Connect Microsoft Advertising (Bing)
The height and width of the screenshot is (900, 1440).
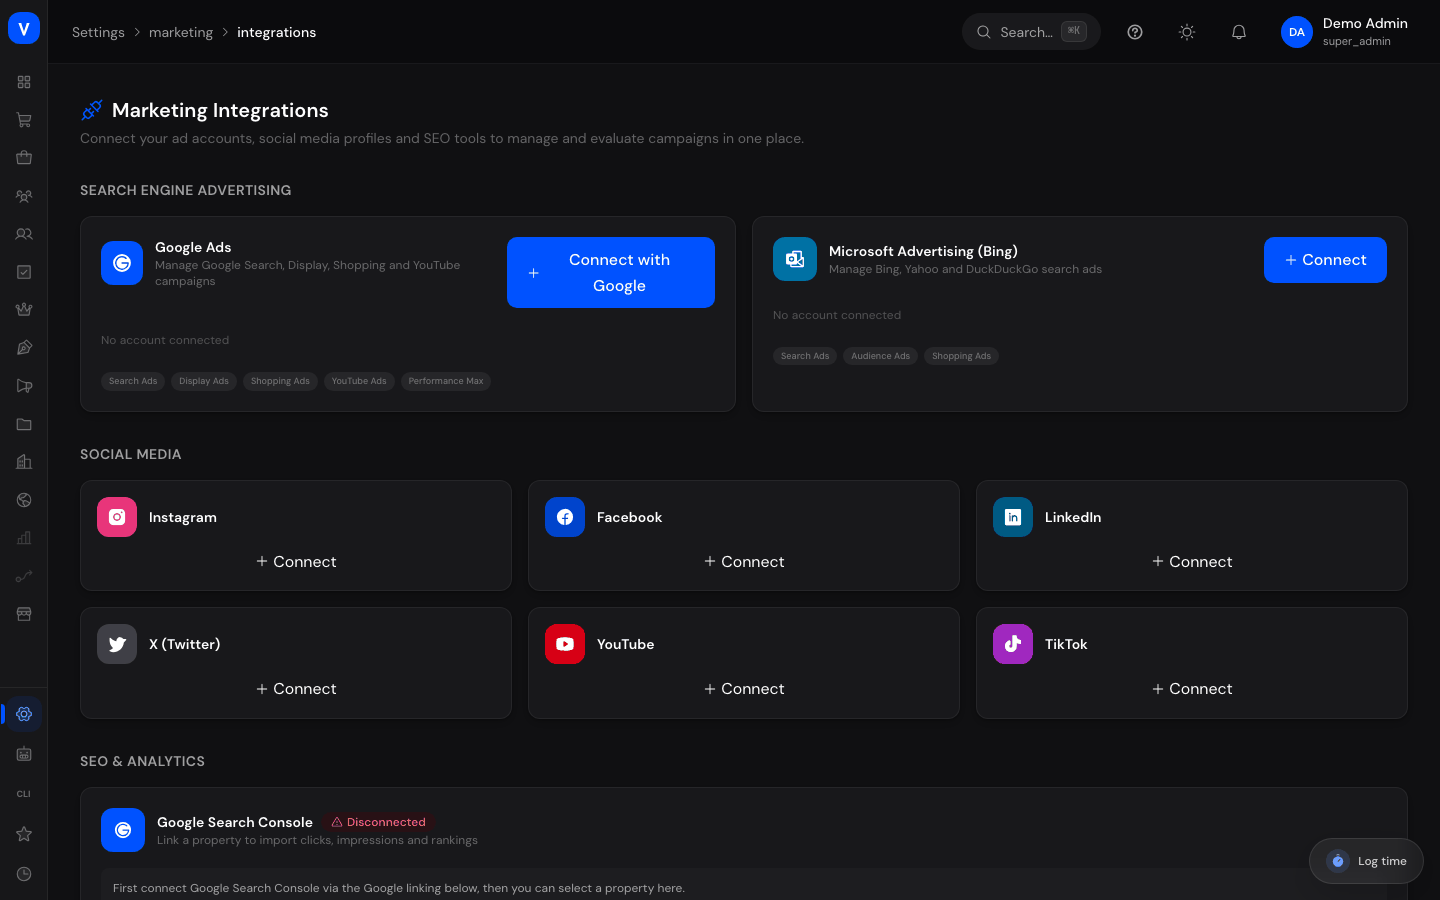pyautogui.click(x=1325, y=260)
